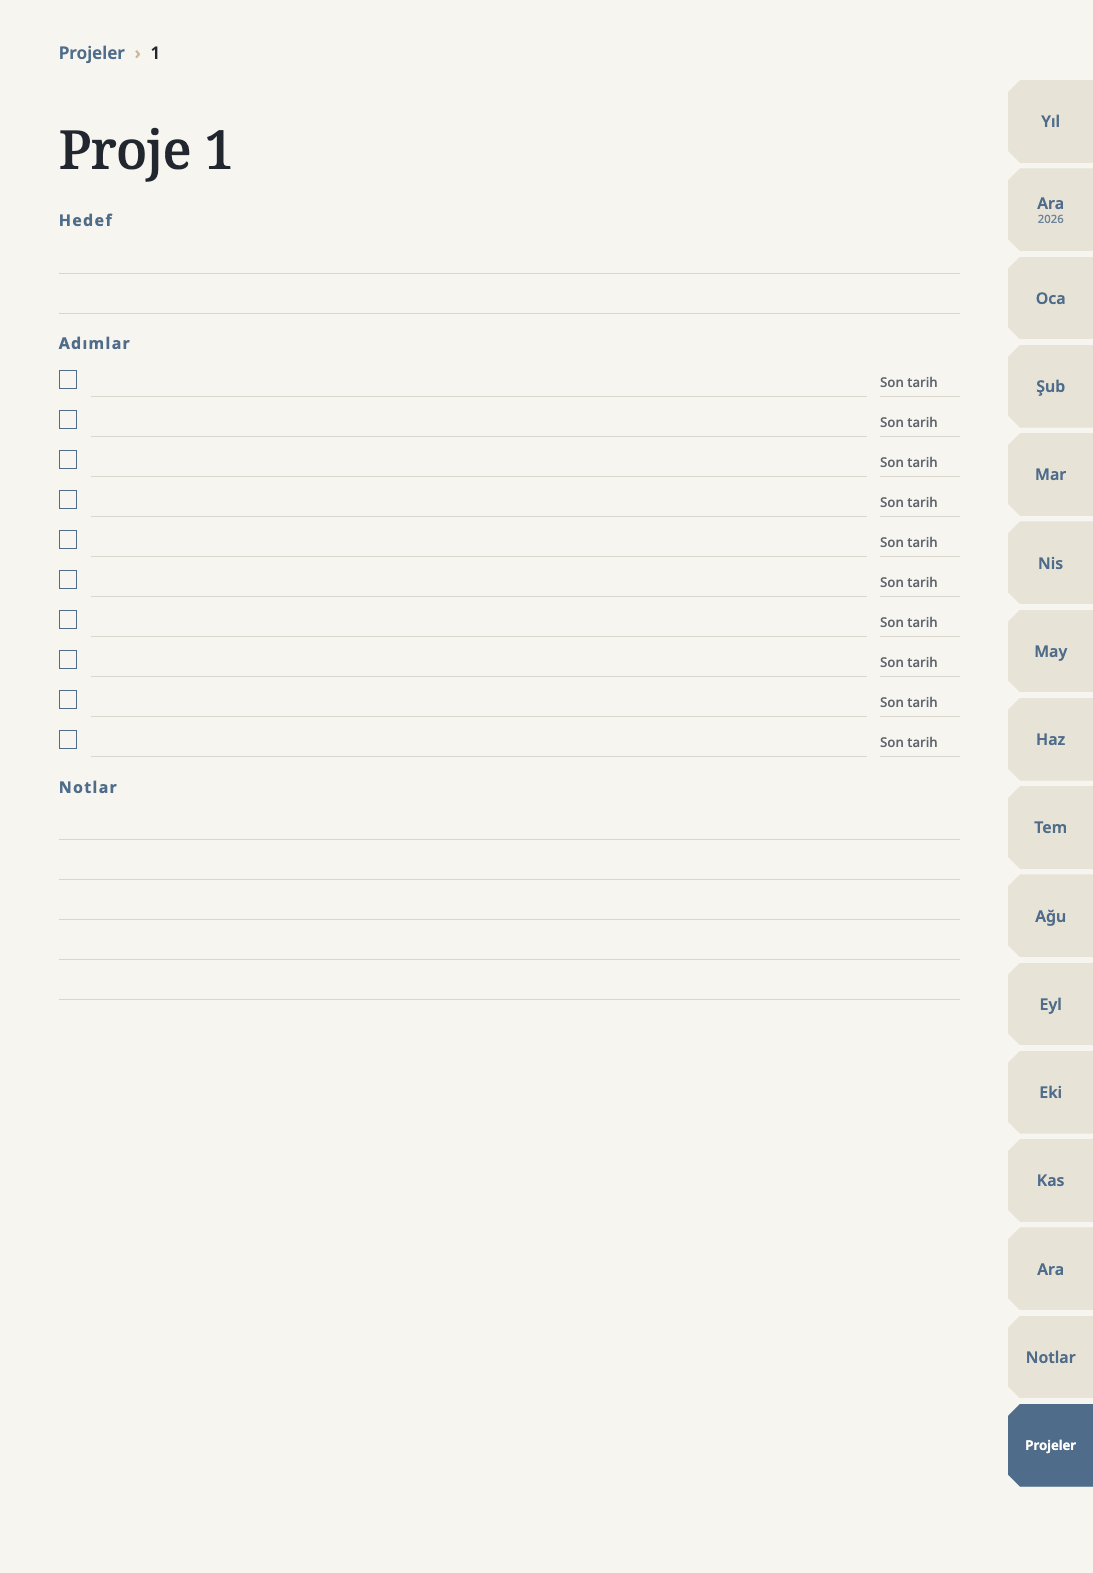Open the Yıl tab
This screenshot has width=1093, height=1573.
tap(1050, 121)
